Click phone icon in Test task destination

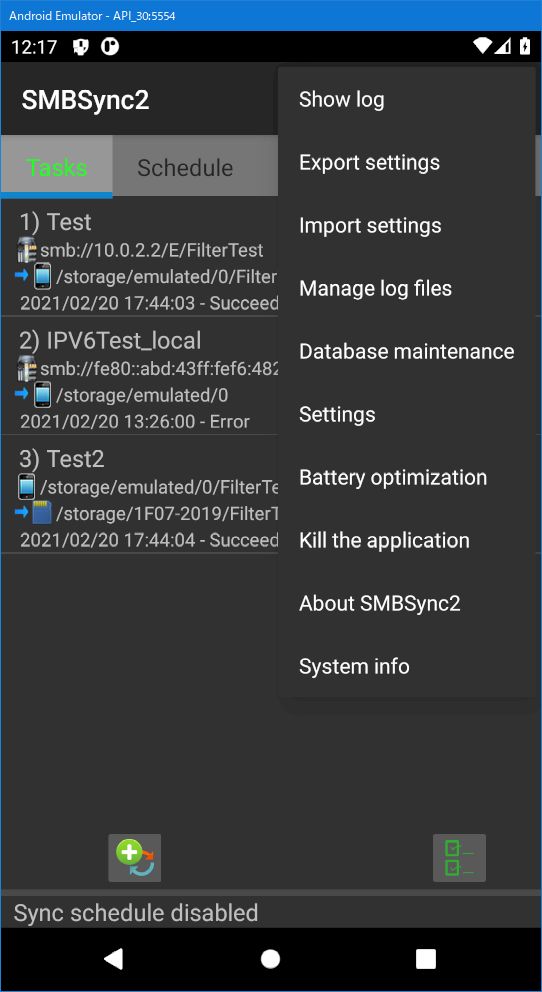[42, 276]
